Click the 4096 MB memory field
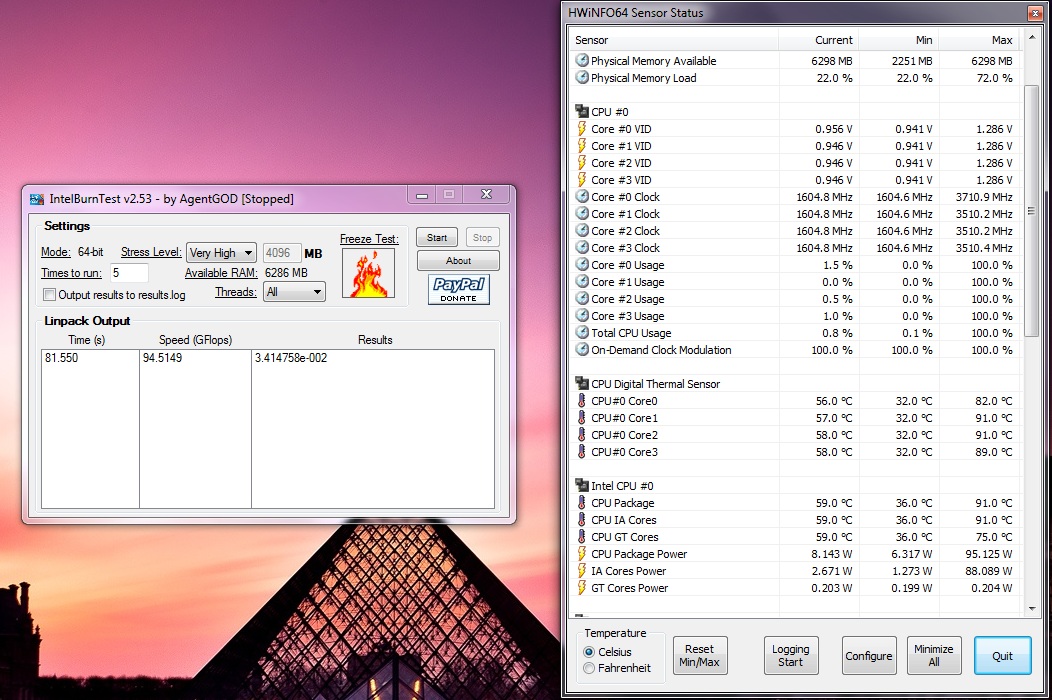 (282, 253)
